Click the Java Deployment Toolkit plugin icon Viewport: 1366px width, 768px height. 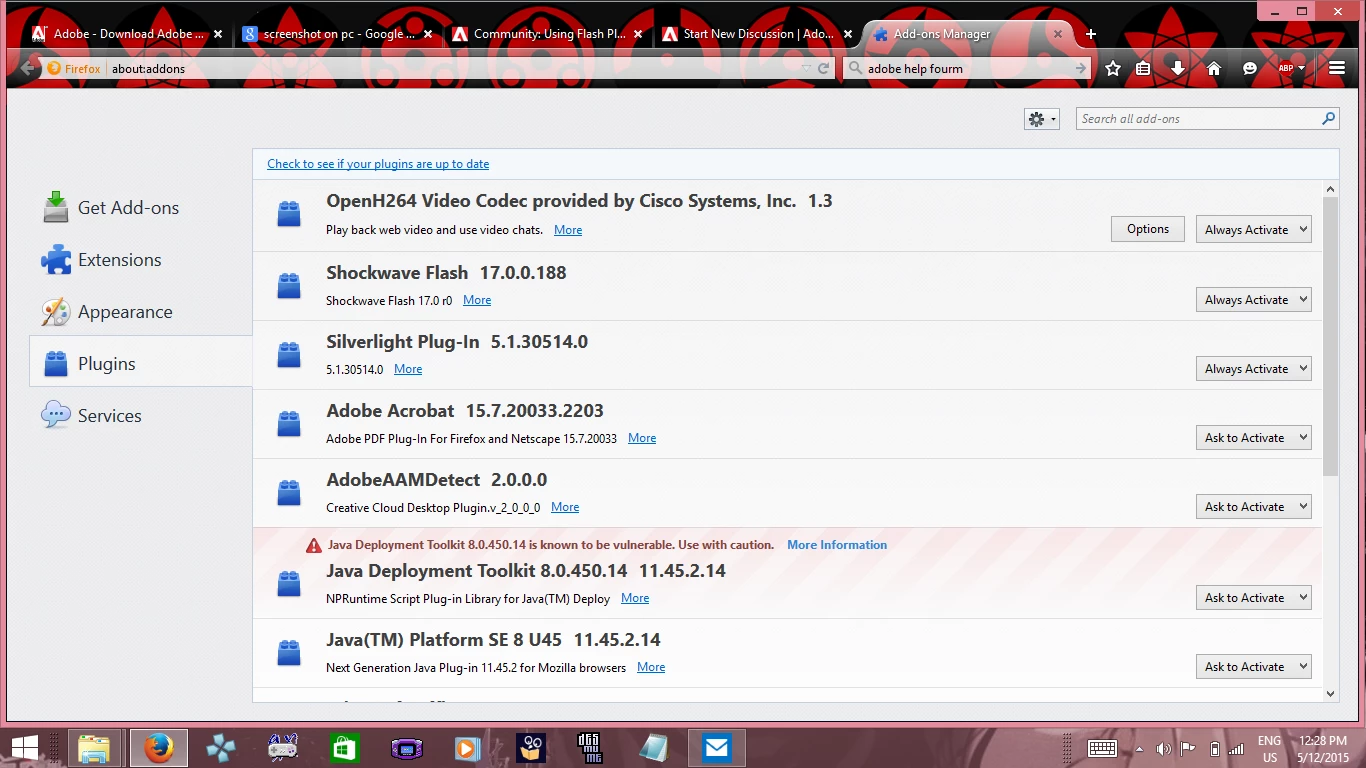click(x=289, y=584)
